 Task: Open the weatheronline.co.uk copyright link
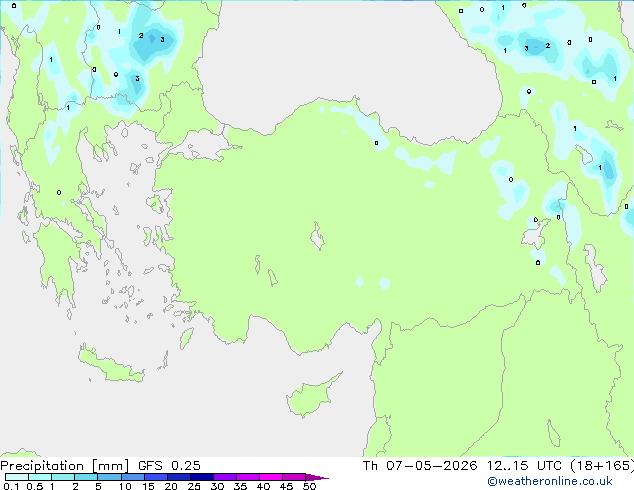pyautogui.click(x=549, y=481)
